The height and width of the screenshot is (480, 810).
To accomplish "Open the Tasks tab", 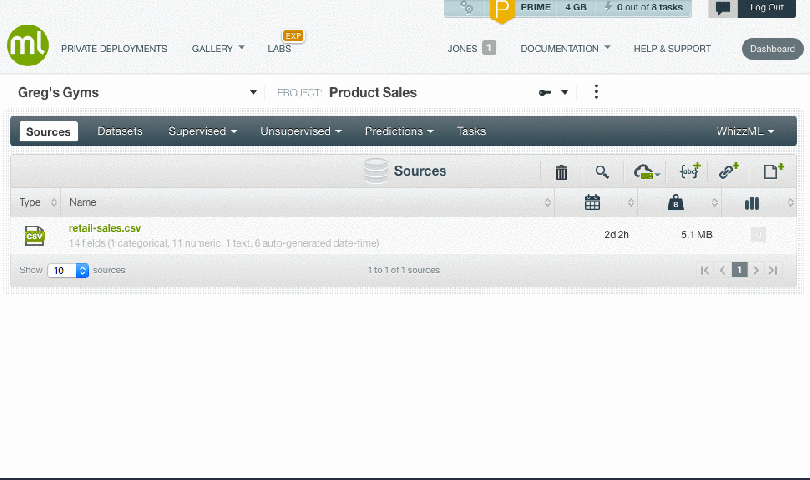I will [471, 131].
